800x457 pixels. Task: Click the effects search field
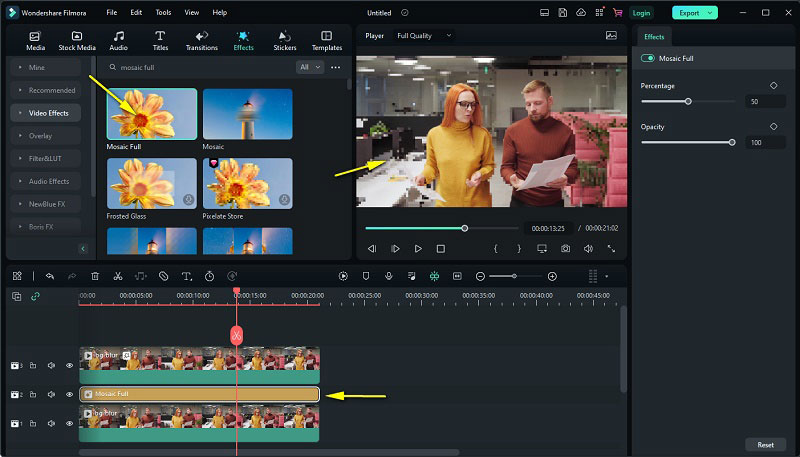click(199, 67)
